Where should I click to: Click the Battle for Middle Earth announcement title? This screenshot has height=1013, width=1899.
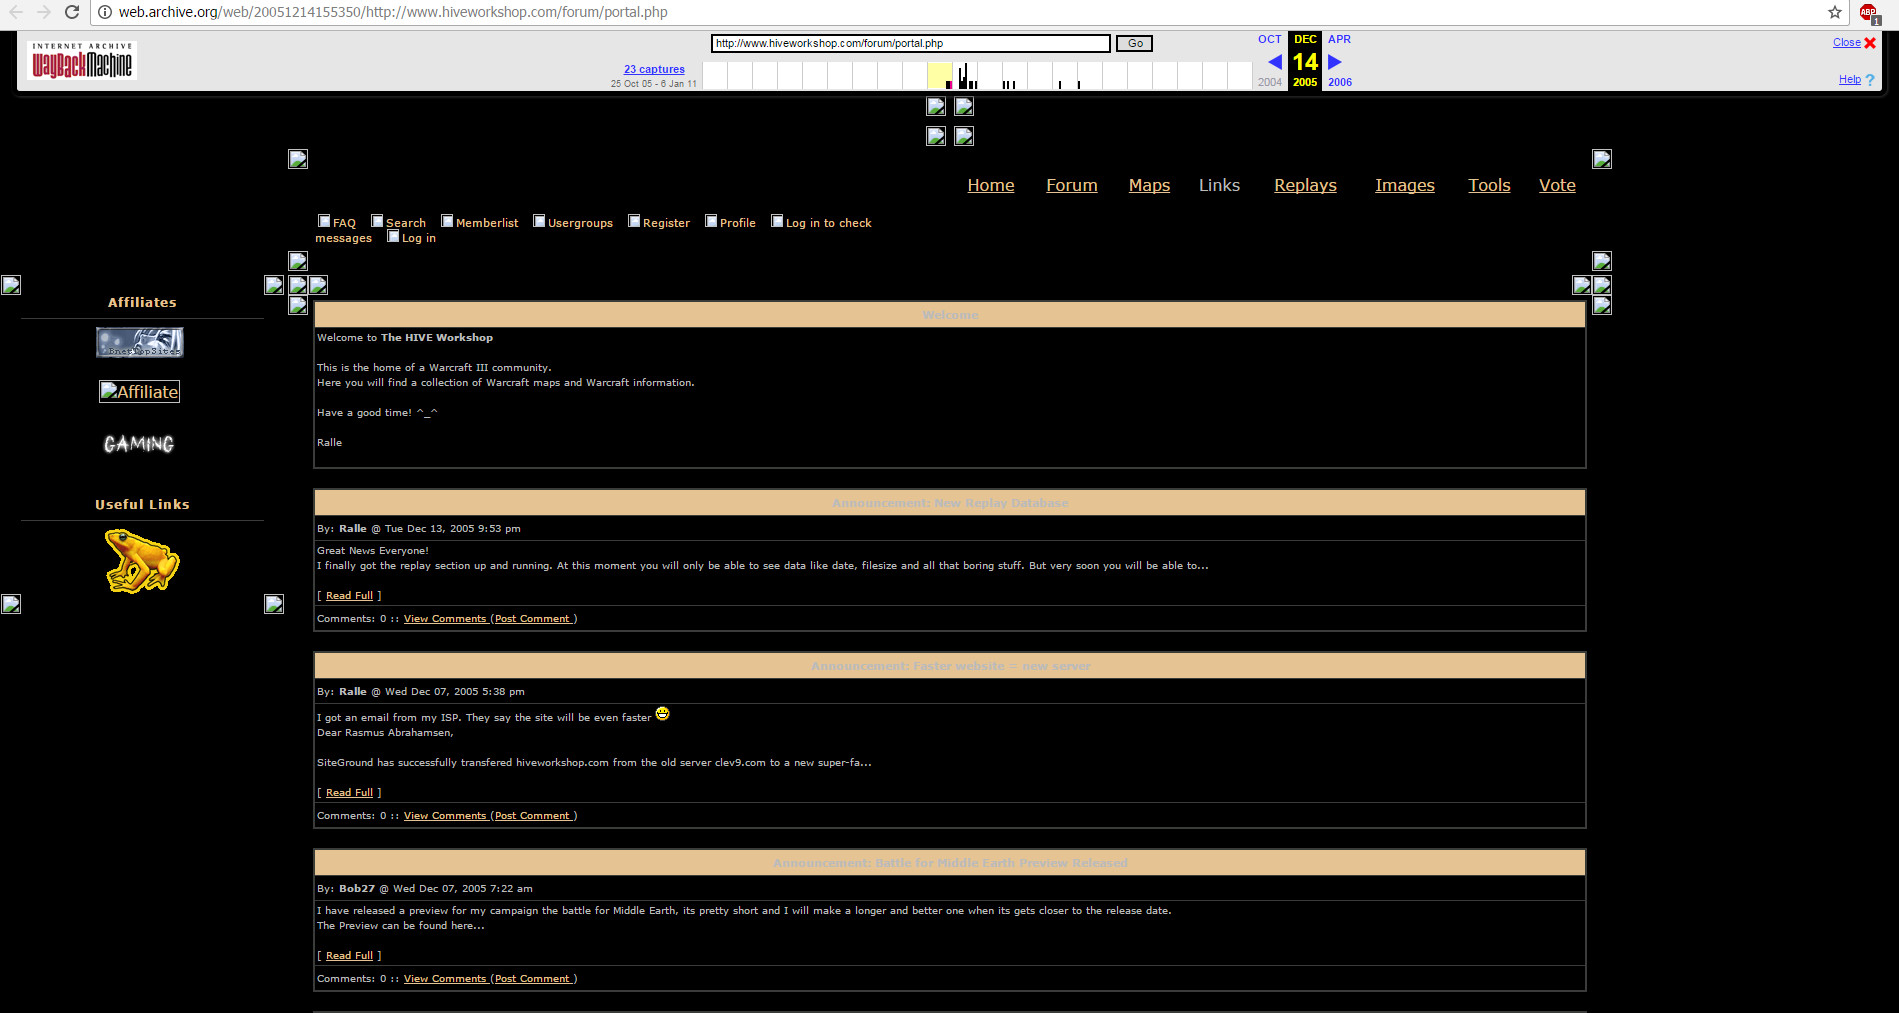(x=950, y=863)
